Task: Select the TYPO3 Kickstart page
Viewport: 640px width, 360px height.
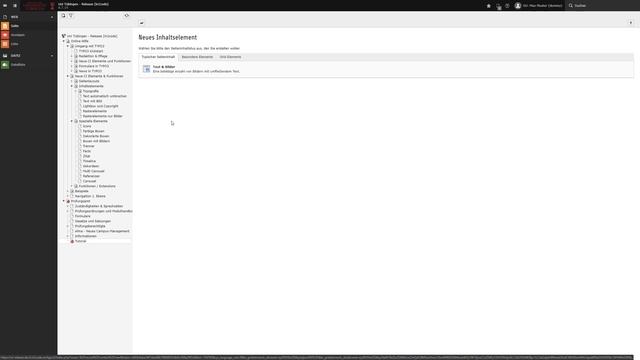Action: tap(91, 51)
